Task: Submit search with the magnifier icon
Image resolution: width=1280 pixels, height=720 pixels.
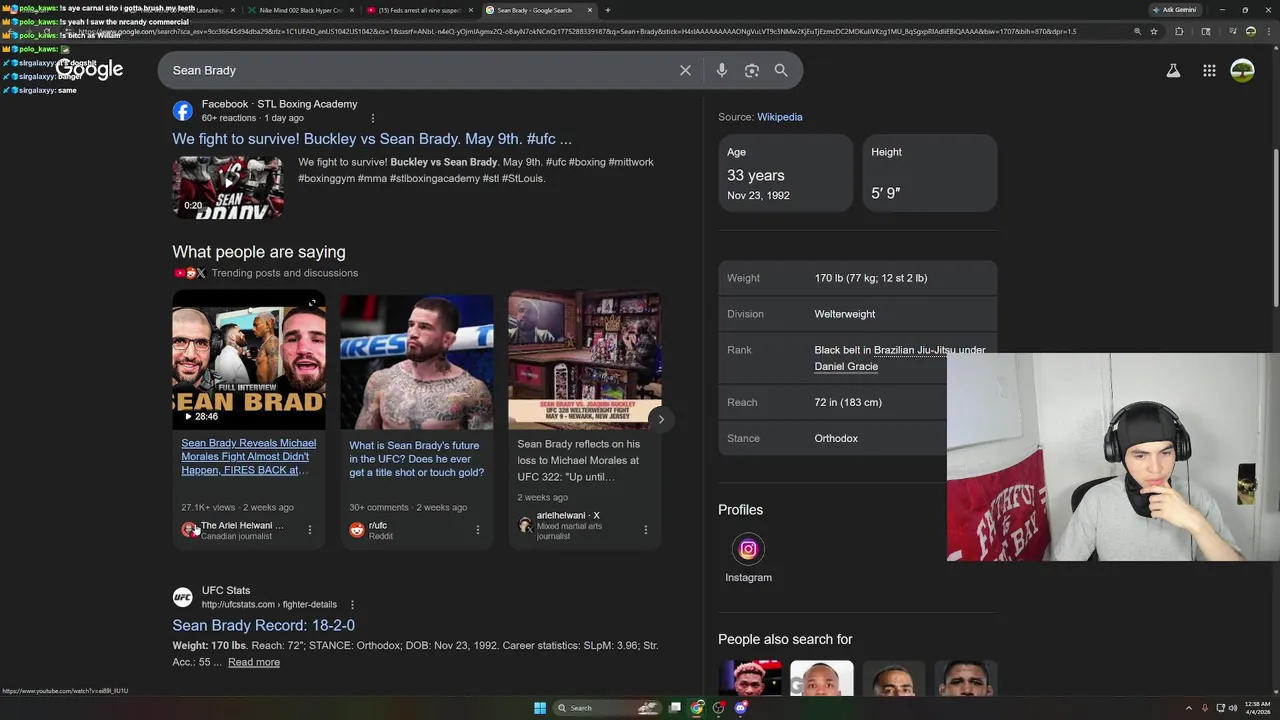Action: click(781, 70)
